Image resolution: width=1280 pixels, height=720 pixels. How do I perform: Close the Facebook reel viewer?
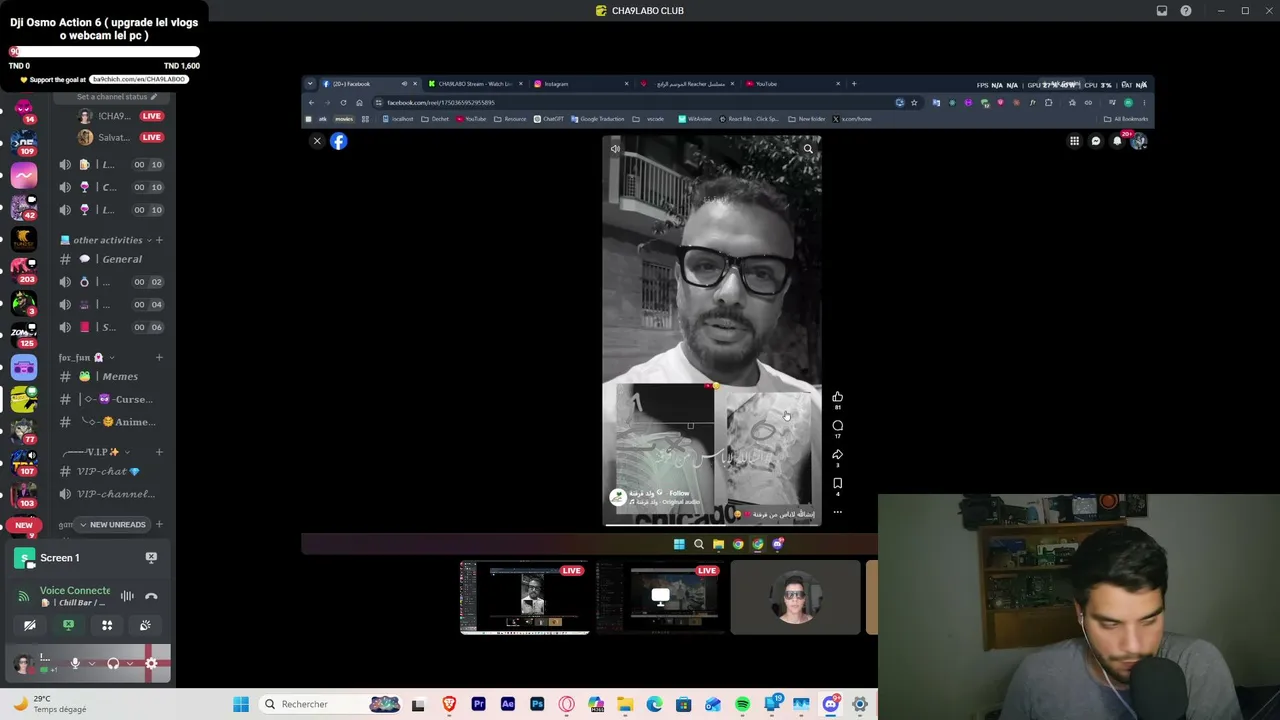click(317, 141)
